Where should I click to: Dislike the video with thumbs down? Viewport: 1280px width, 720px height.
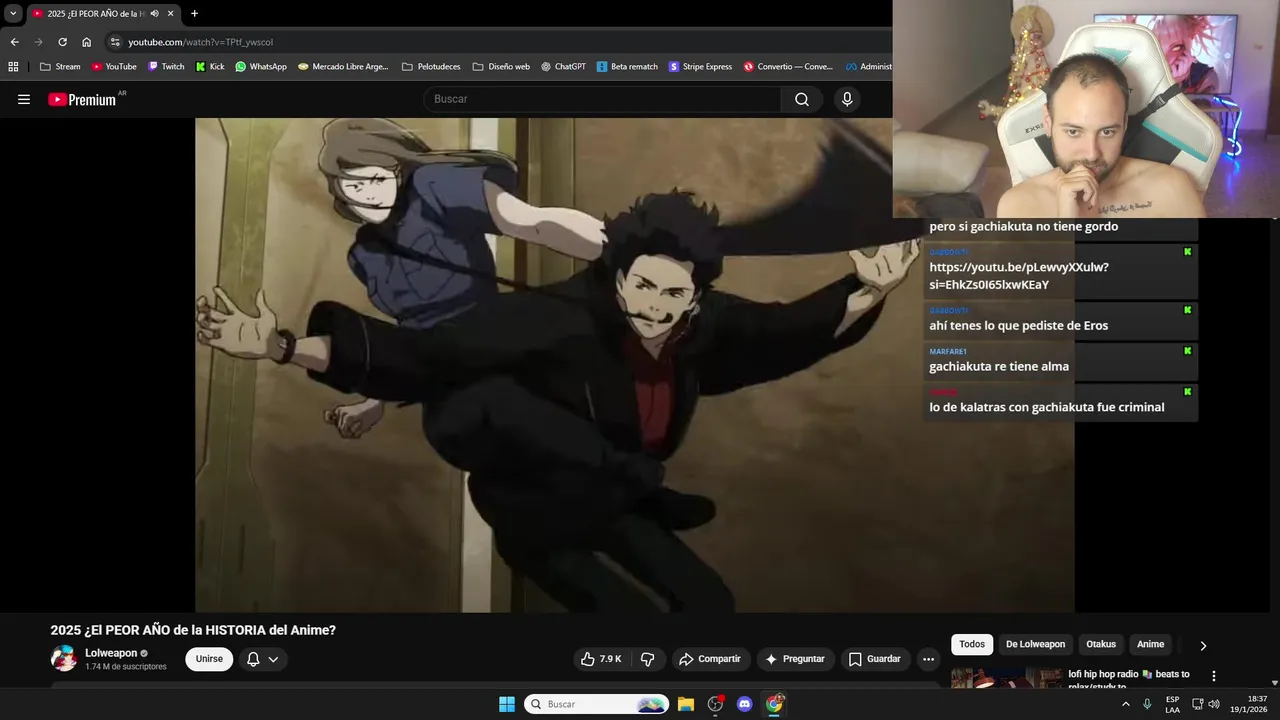(x=648, y=659)
